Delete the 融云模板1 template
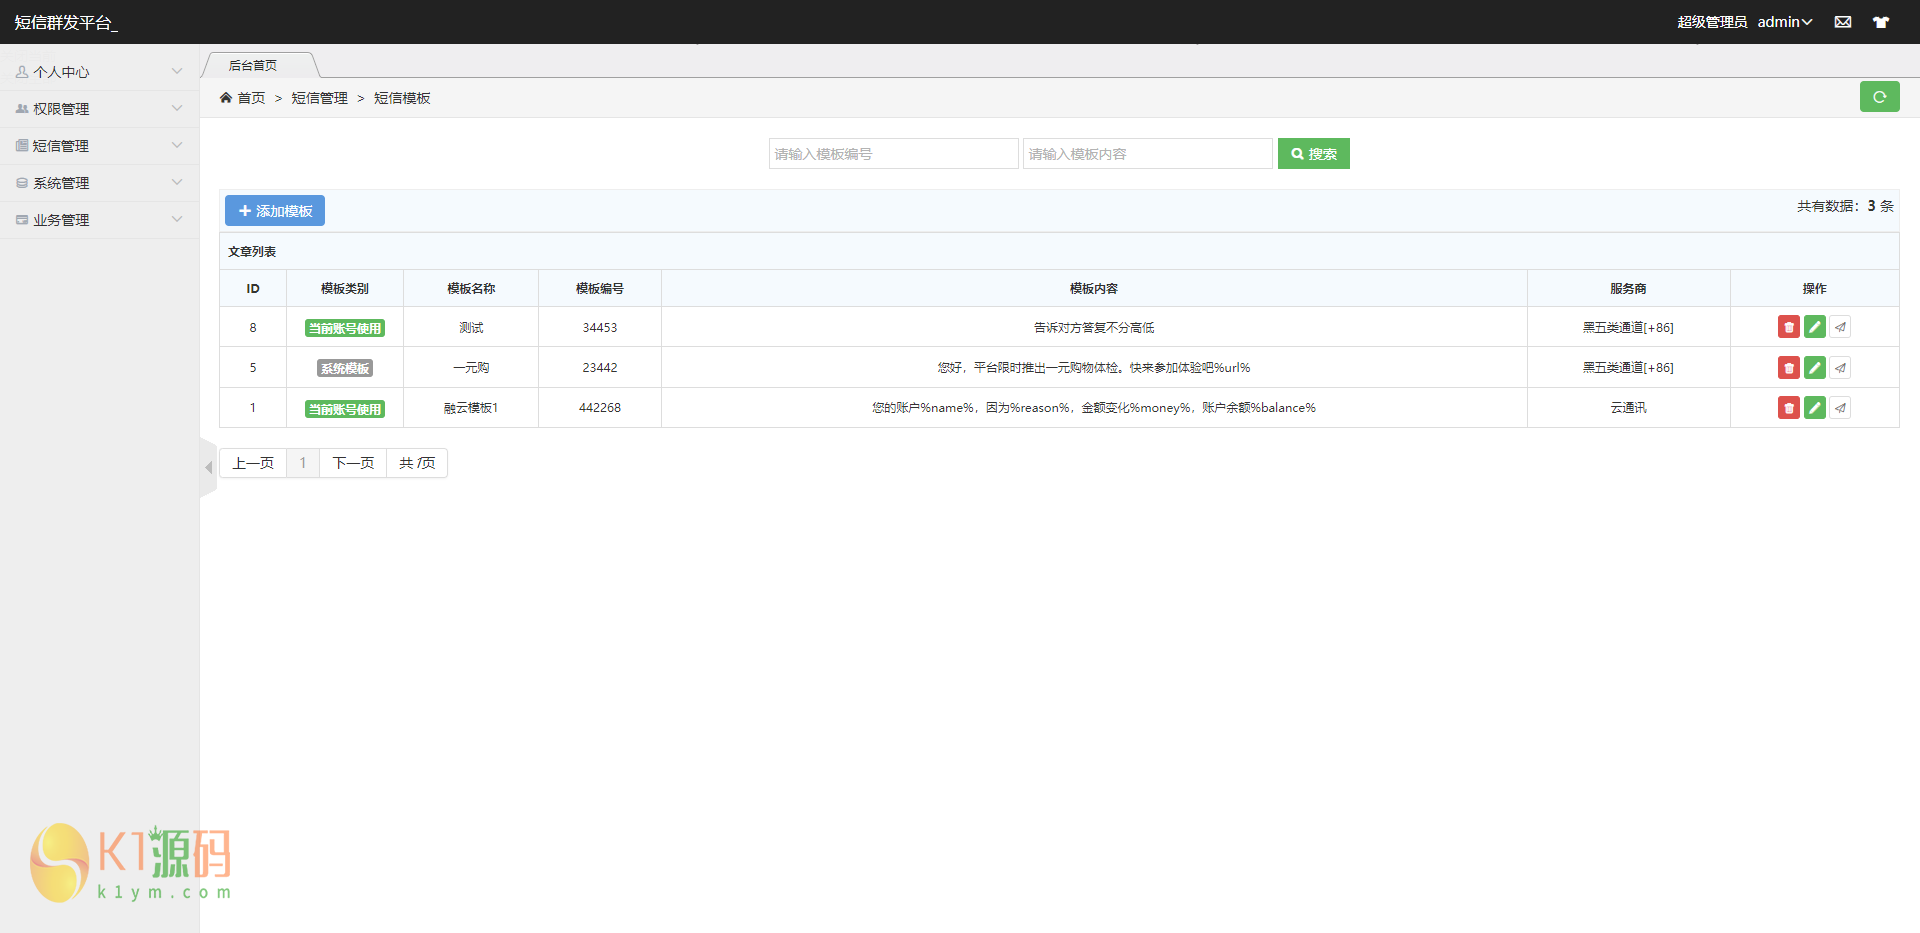1920x933 pixels. click(1788, 408)
